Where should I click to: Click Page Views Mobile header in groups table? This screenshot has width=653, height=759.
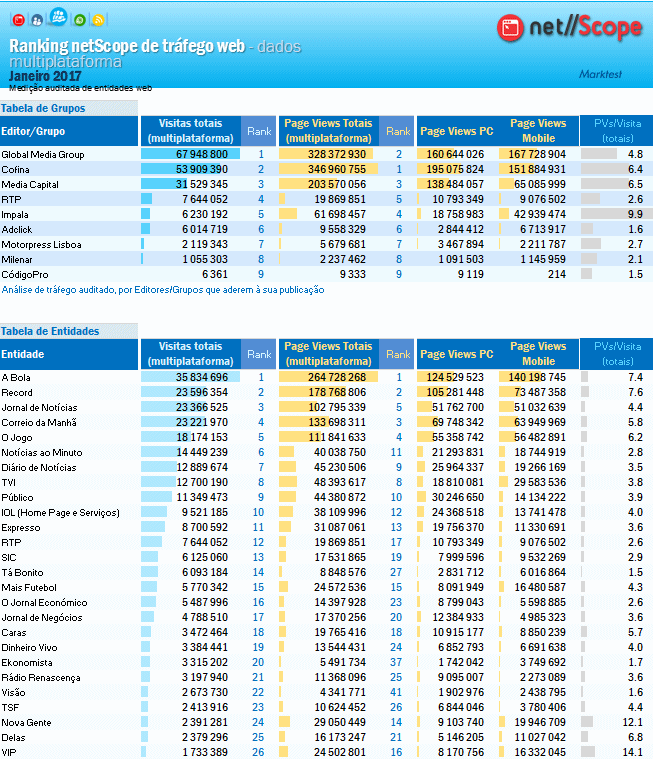(x=538, y=131)
